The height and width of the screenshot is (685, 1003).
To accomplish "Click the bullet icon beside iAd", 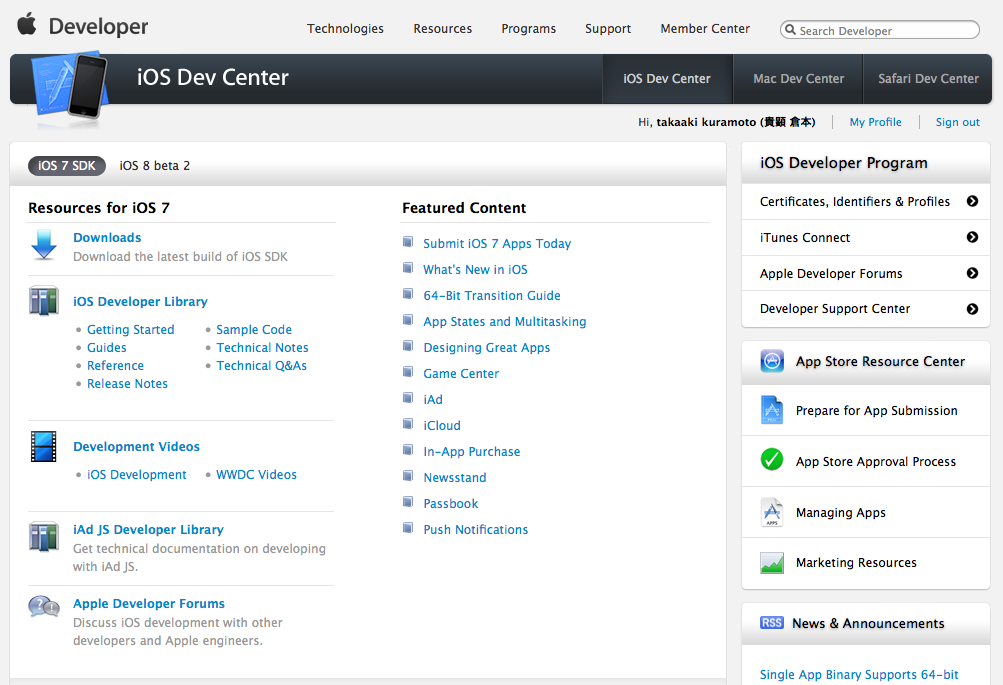I will point(407,398).
